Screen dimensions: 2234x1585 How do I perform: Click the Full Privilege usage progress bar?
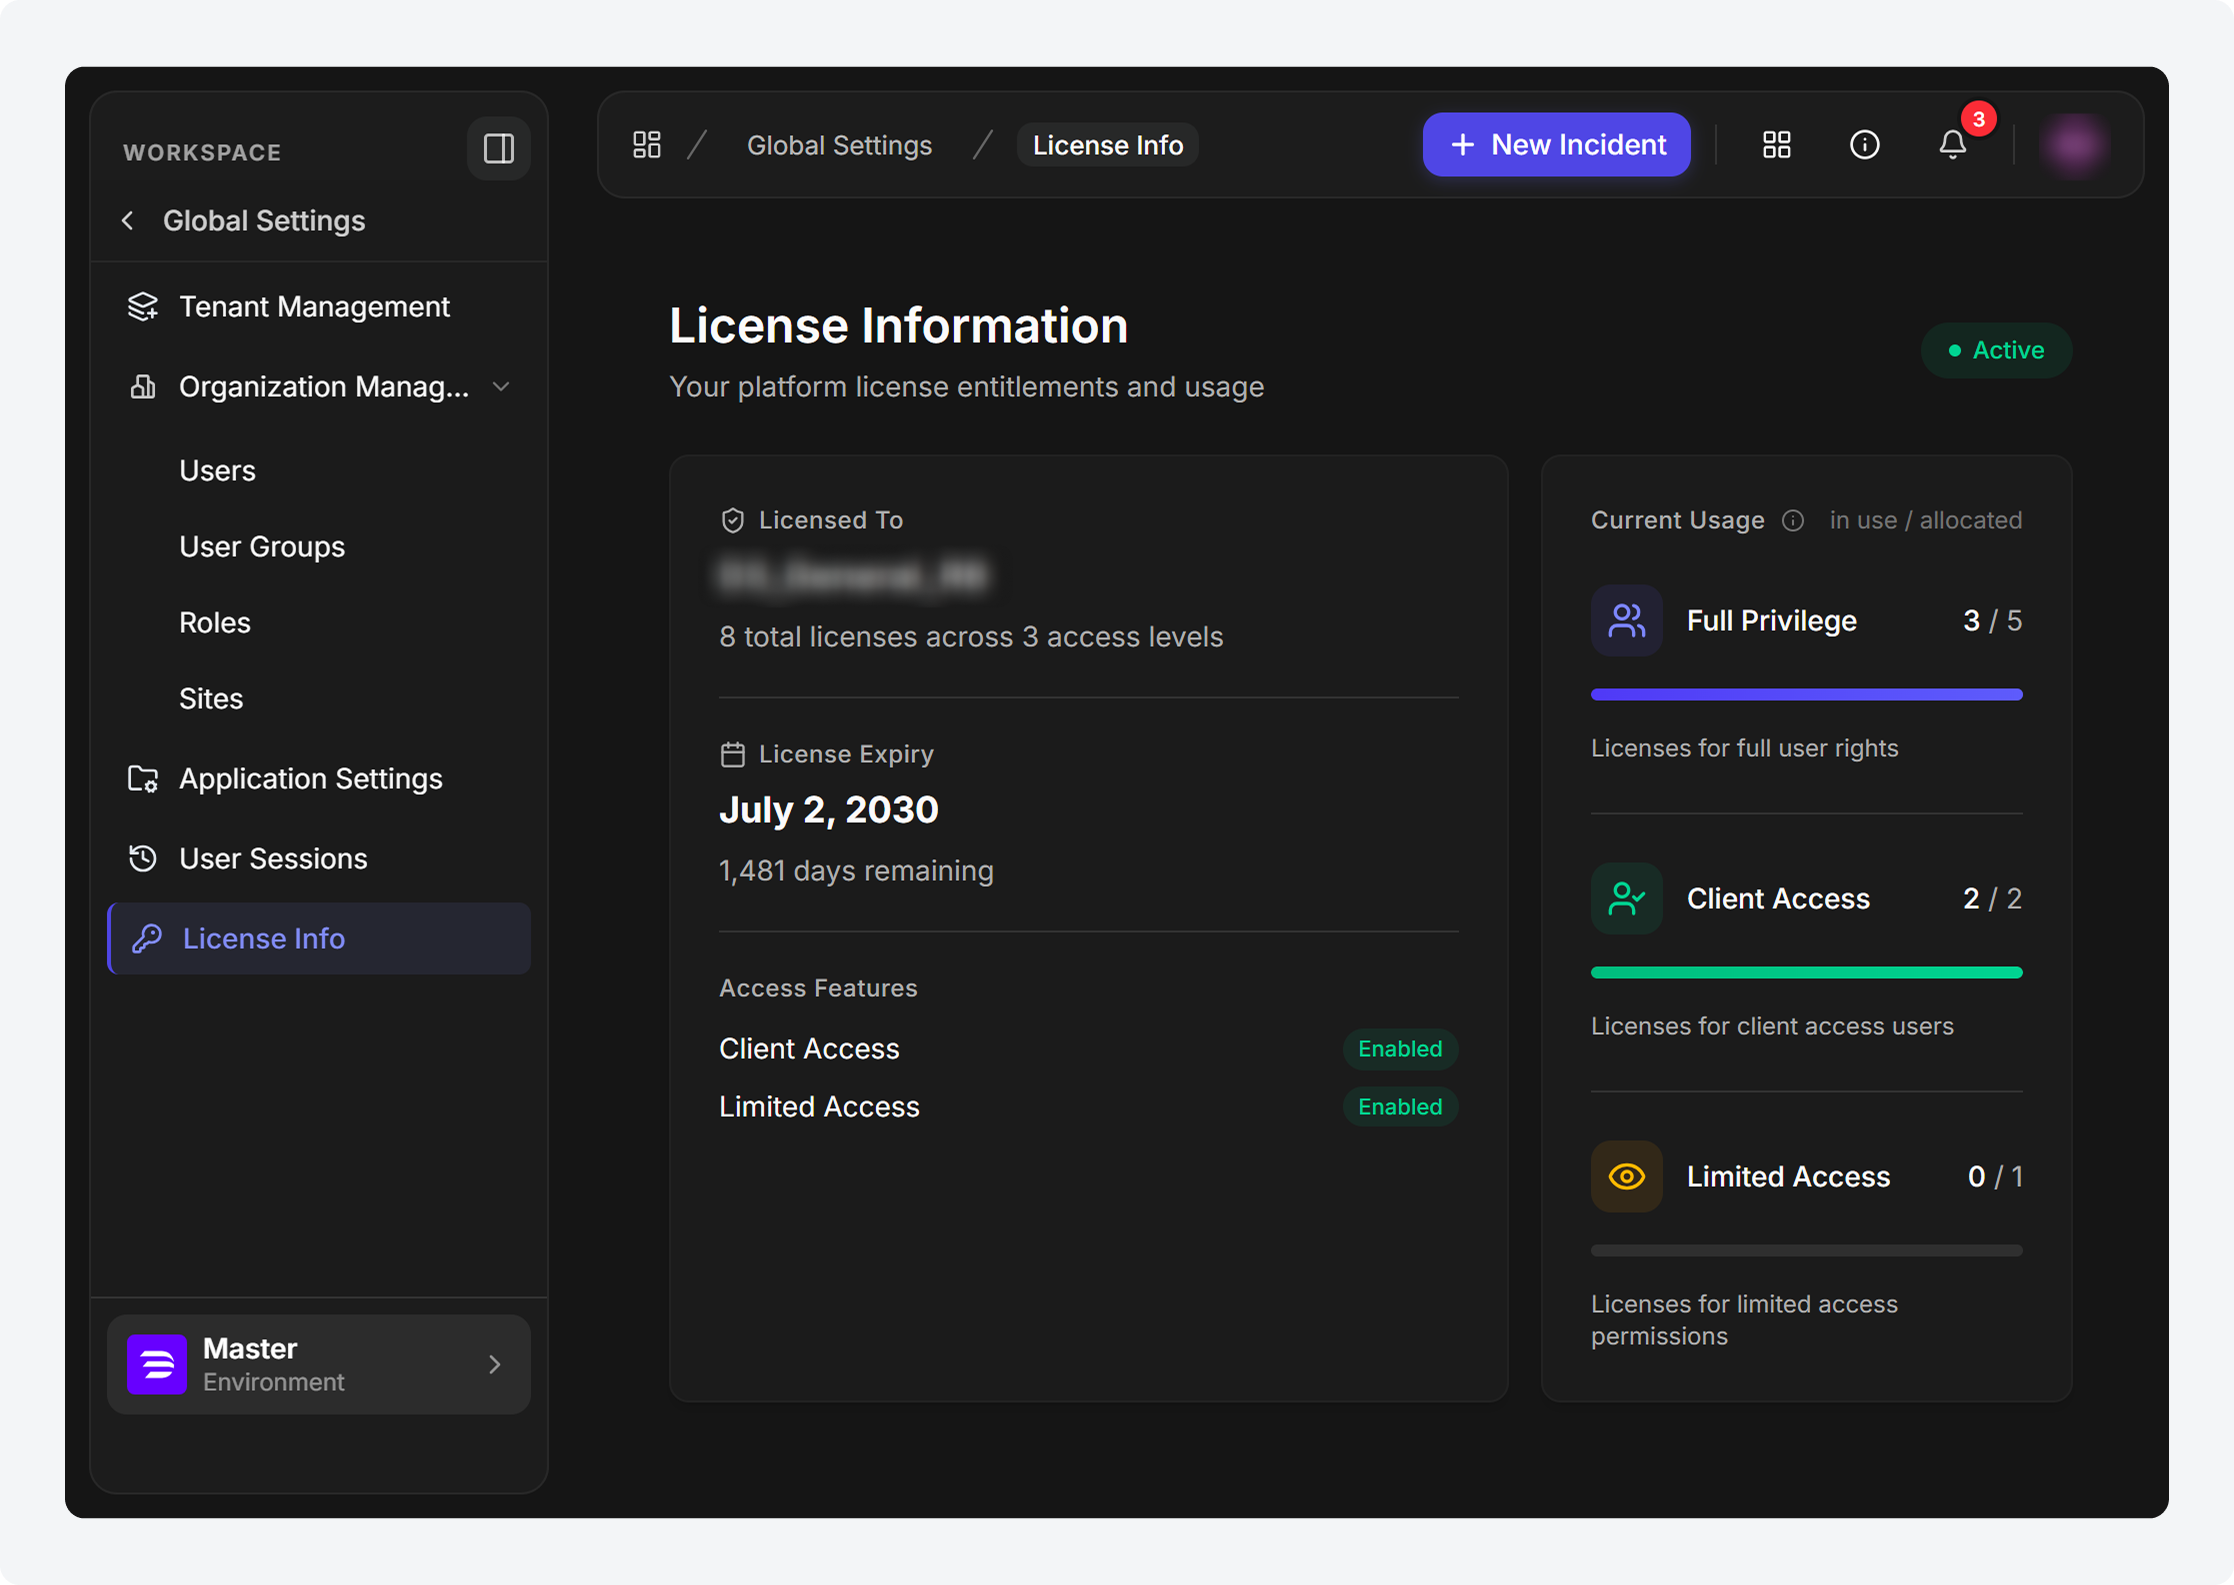pyautogui.click(x=1806, y=694)
